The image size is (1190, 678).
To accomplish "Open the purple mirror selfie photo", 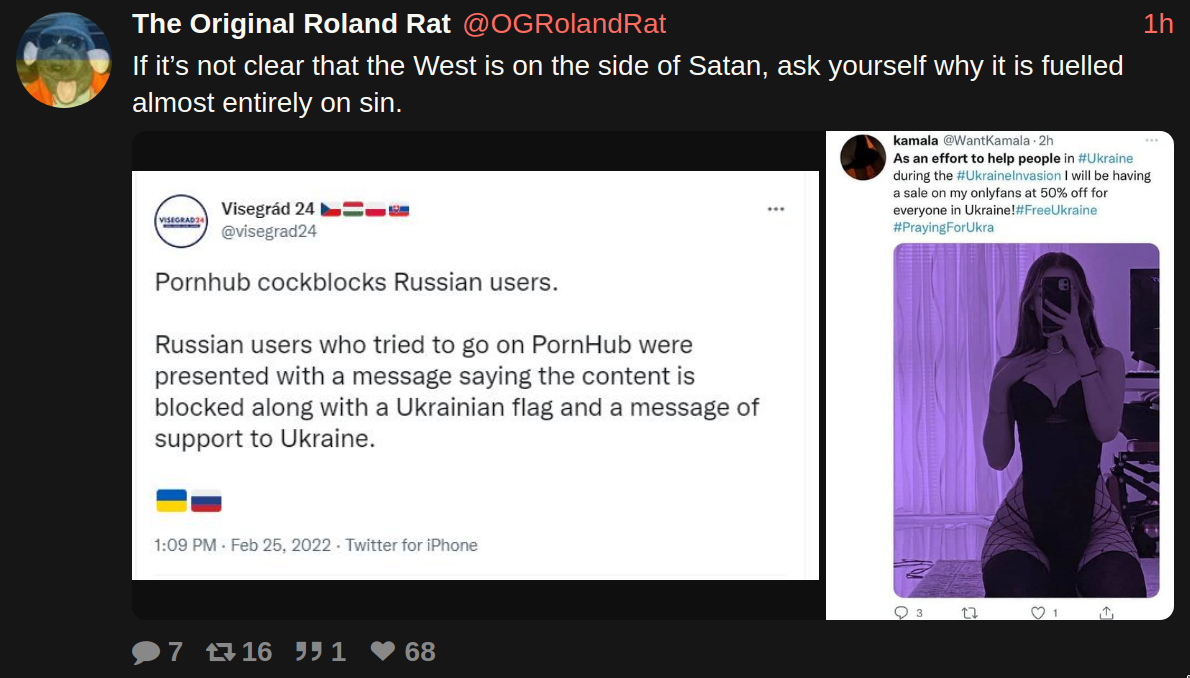I will [x=1026, y=420].
